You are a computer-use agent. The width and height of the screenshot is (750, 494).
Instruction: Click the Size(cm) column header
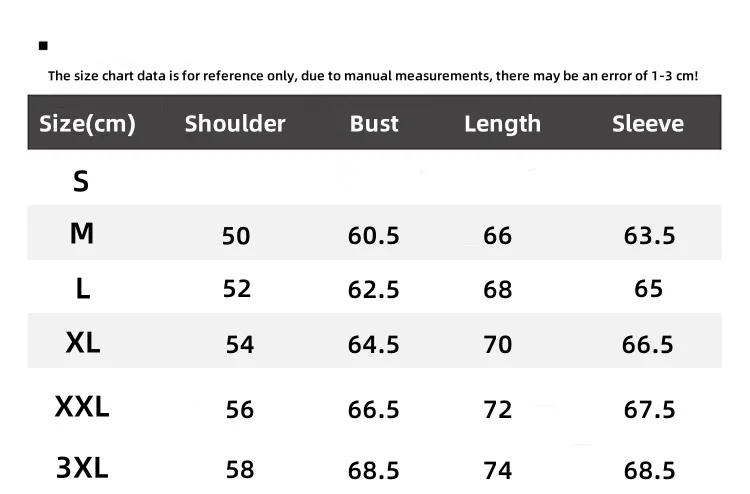tap(87, 124)
